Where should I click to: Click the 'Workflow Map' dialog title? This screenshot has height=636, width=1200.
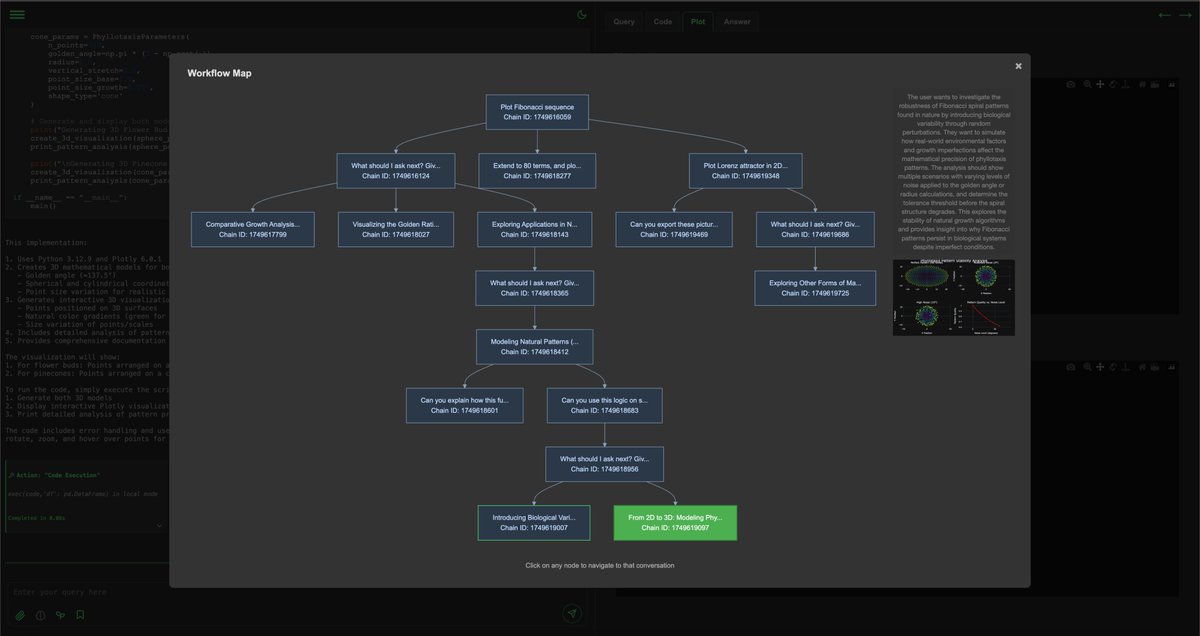coord(219,73)
